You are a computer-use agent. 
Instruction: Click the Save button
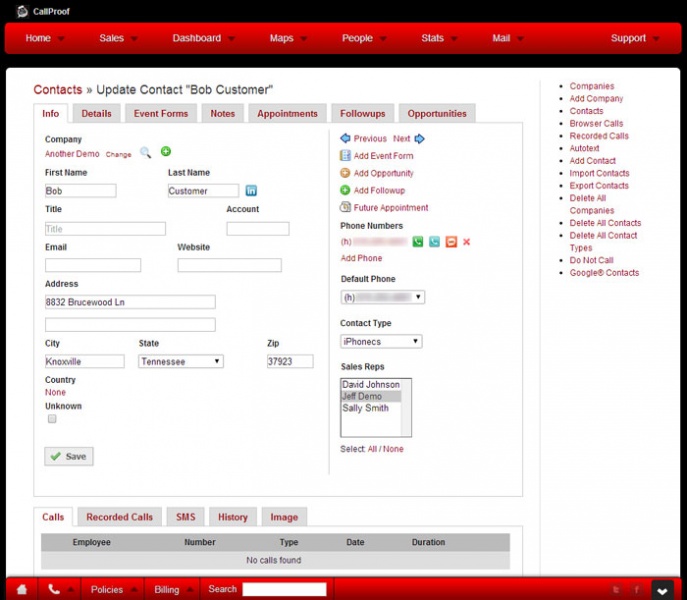pyautogui.click(x=69, y=456)
